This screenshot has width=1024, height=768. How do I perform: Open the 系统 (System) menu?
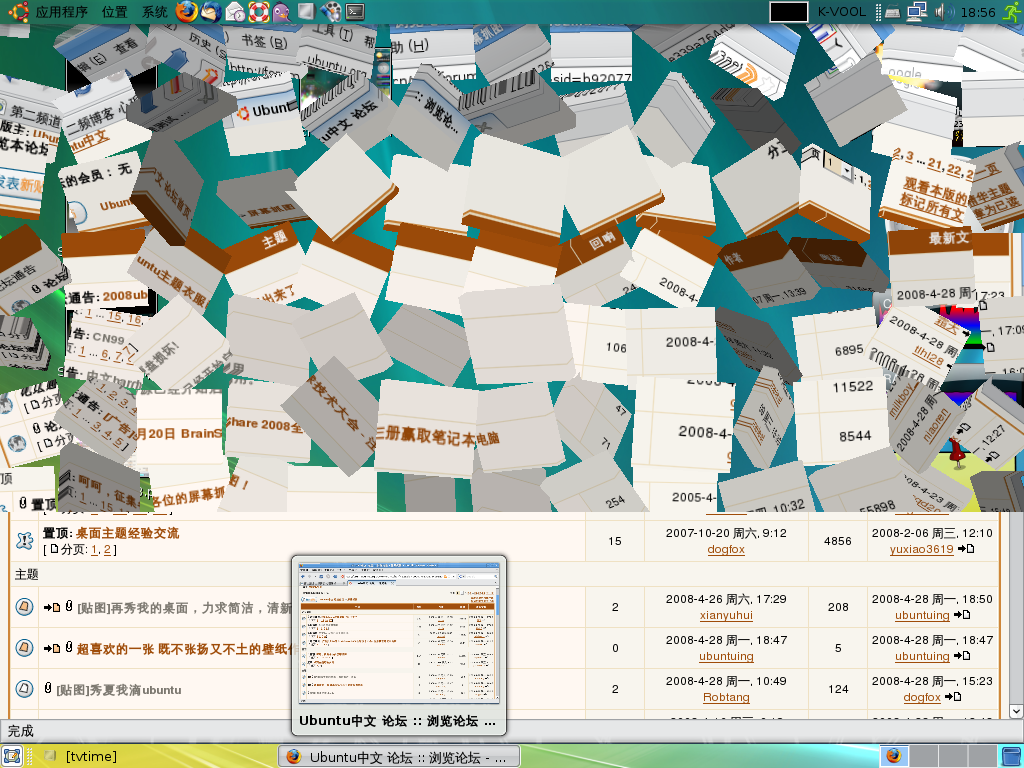(x=154, y=12)
